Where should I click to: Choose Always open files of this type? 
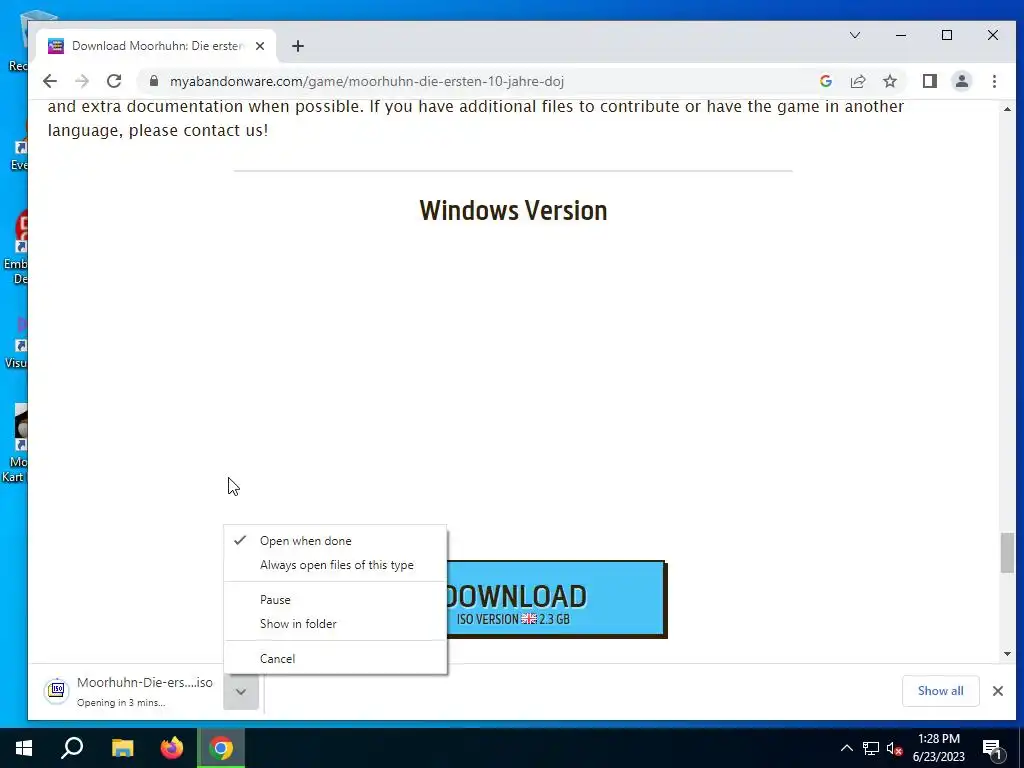point(335,565)
